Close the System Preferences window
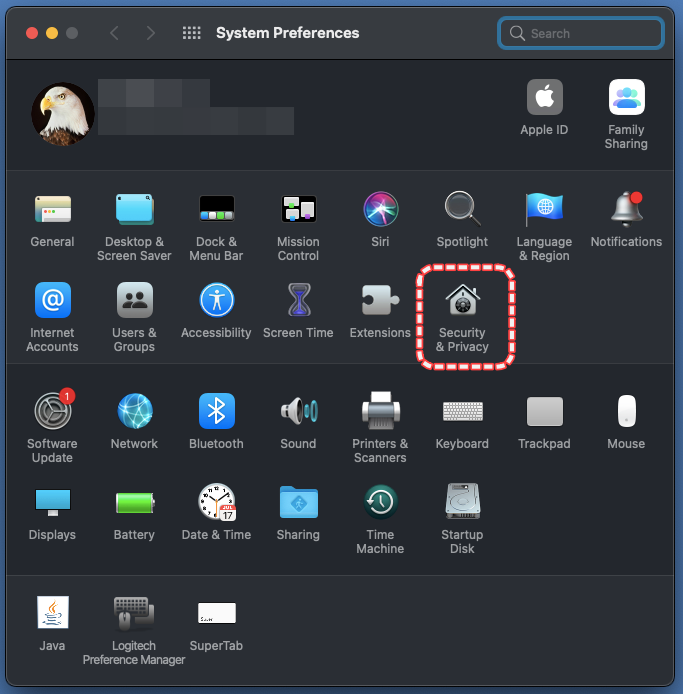 coord(32,33)
